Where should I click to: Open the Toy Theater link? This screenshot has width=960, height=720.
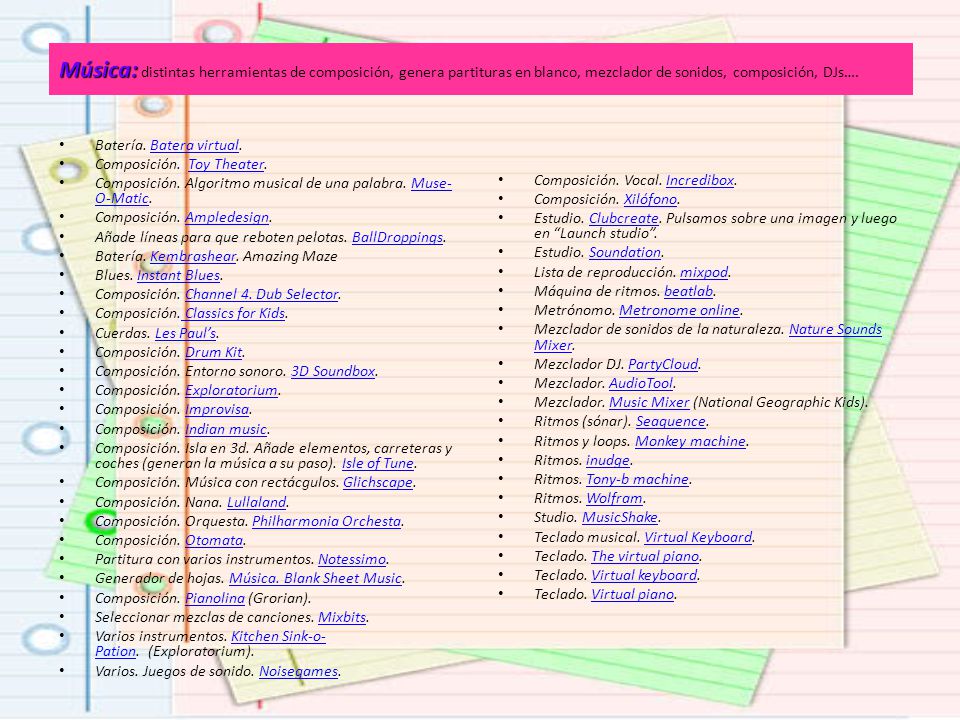point(226,164)
